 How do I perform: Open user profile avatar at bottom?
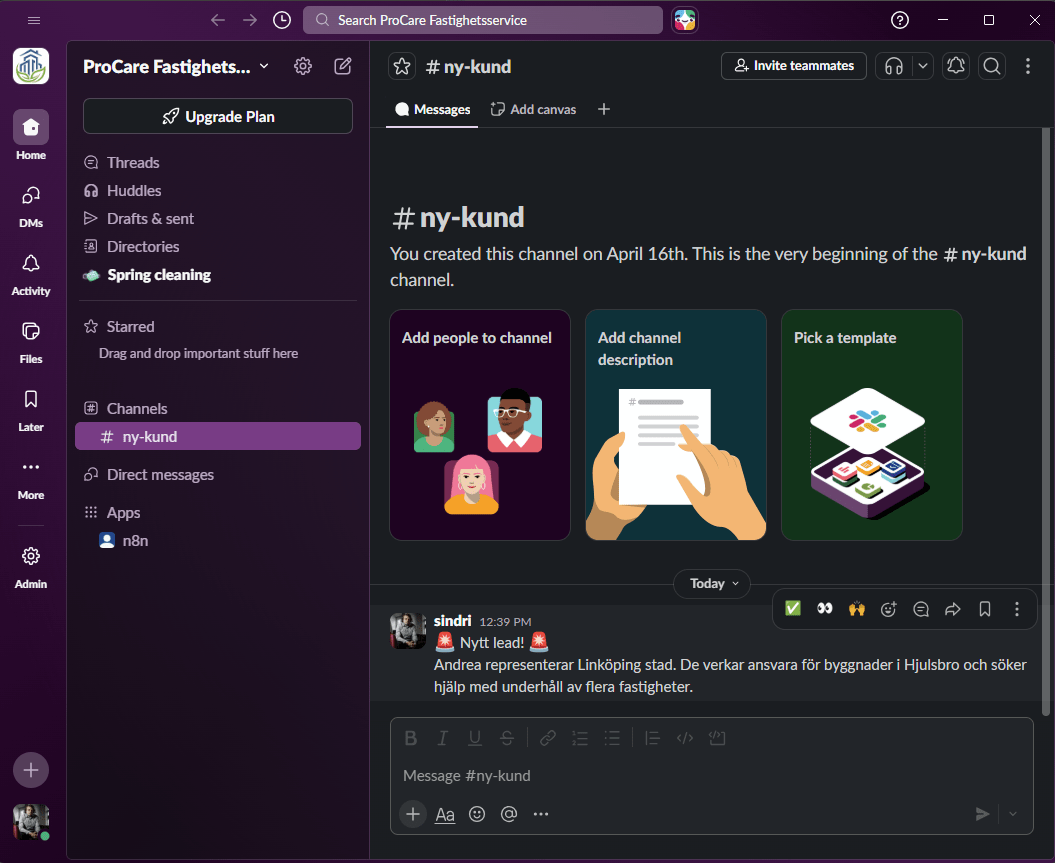pos(31,821)
